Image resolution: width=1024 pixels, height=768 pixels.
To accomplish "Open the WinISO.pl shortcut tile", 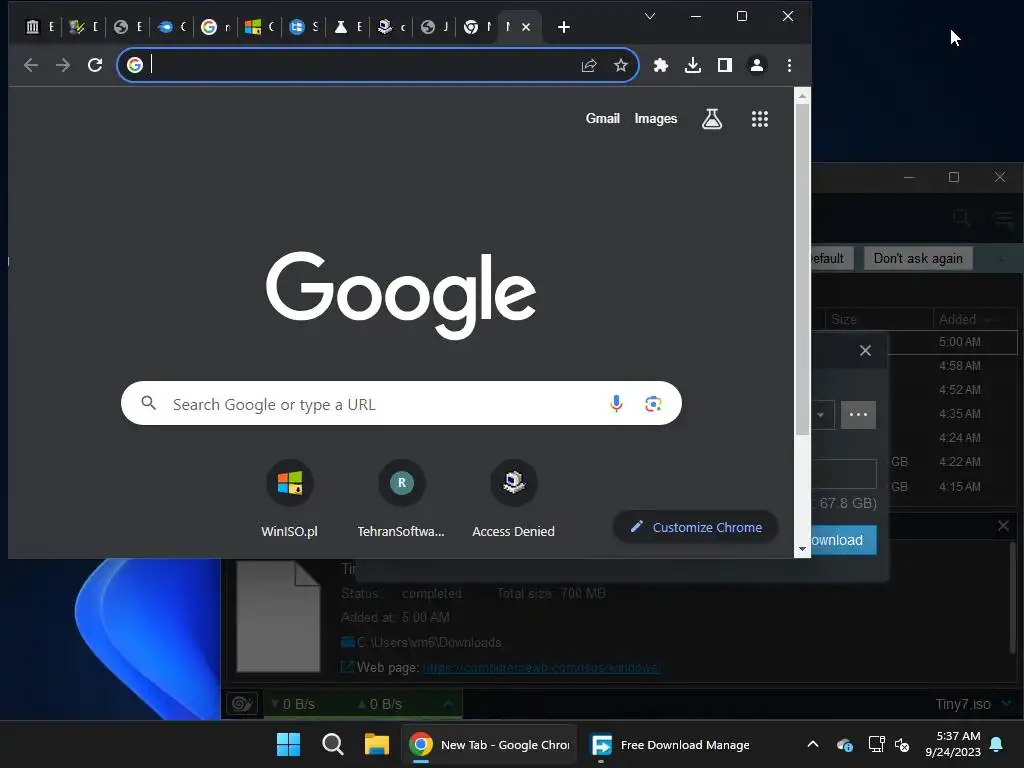I will 289,499.
